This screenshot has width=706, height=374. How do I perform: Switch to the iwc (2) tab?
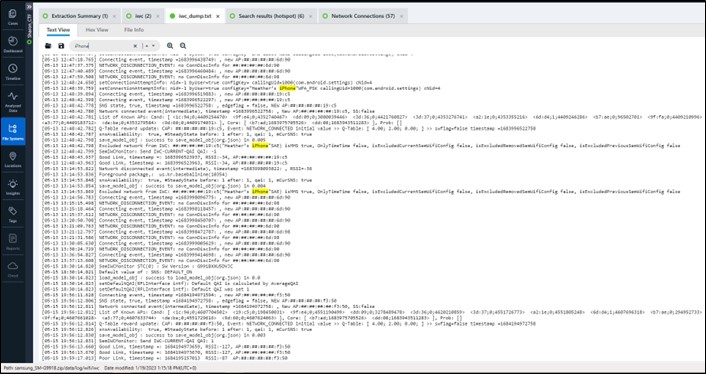(143, 16)
